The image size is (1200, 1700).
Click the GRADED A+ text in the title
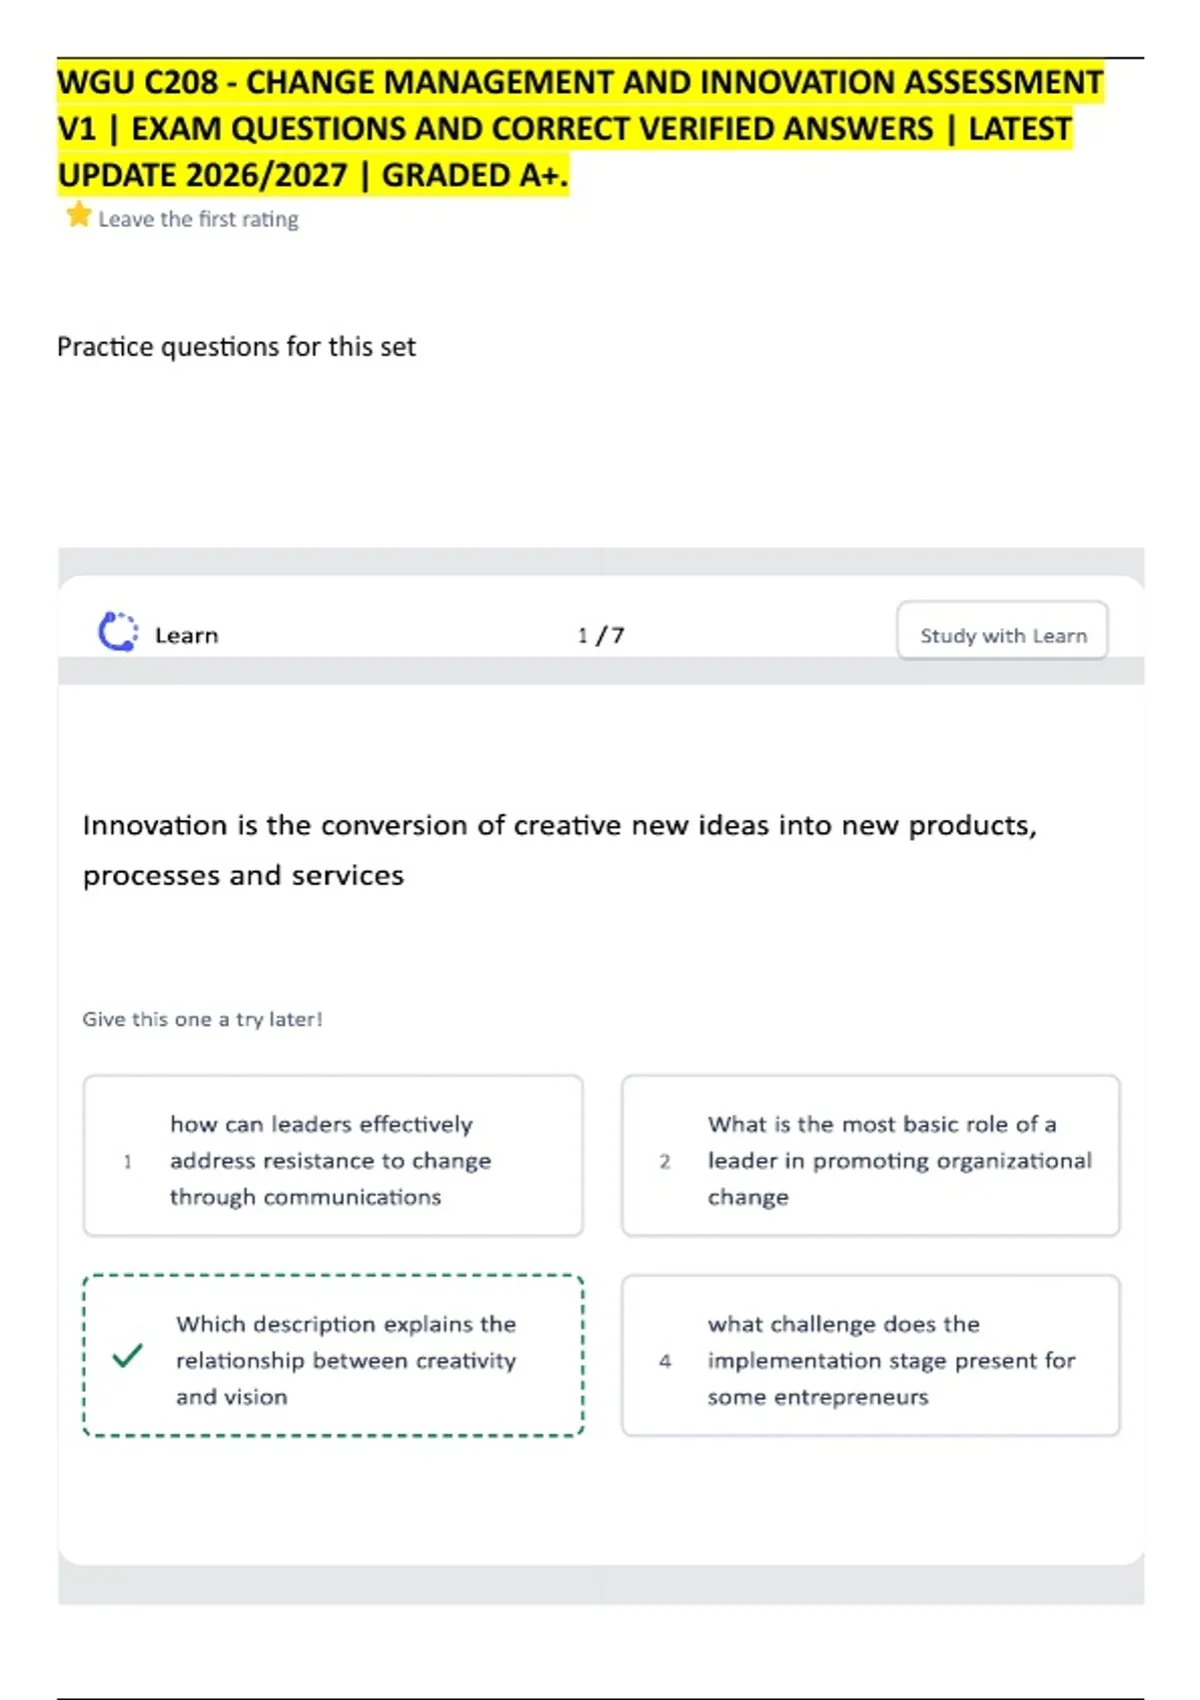tap(475, 176)
